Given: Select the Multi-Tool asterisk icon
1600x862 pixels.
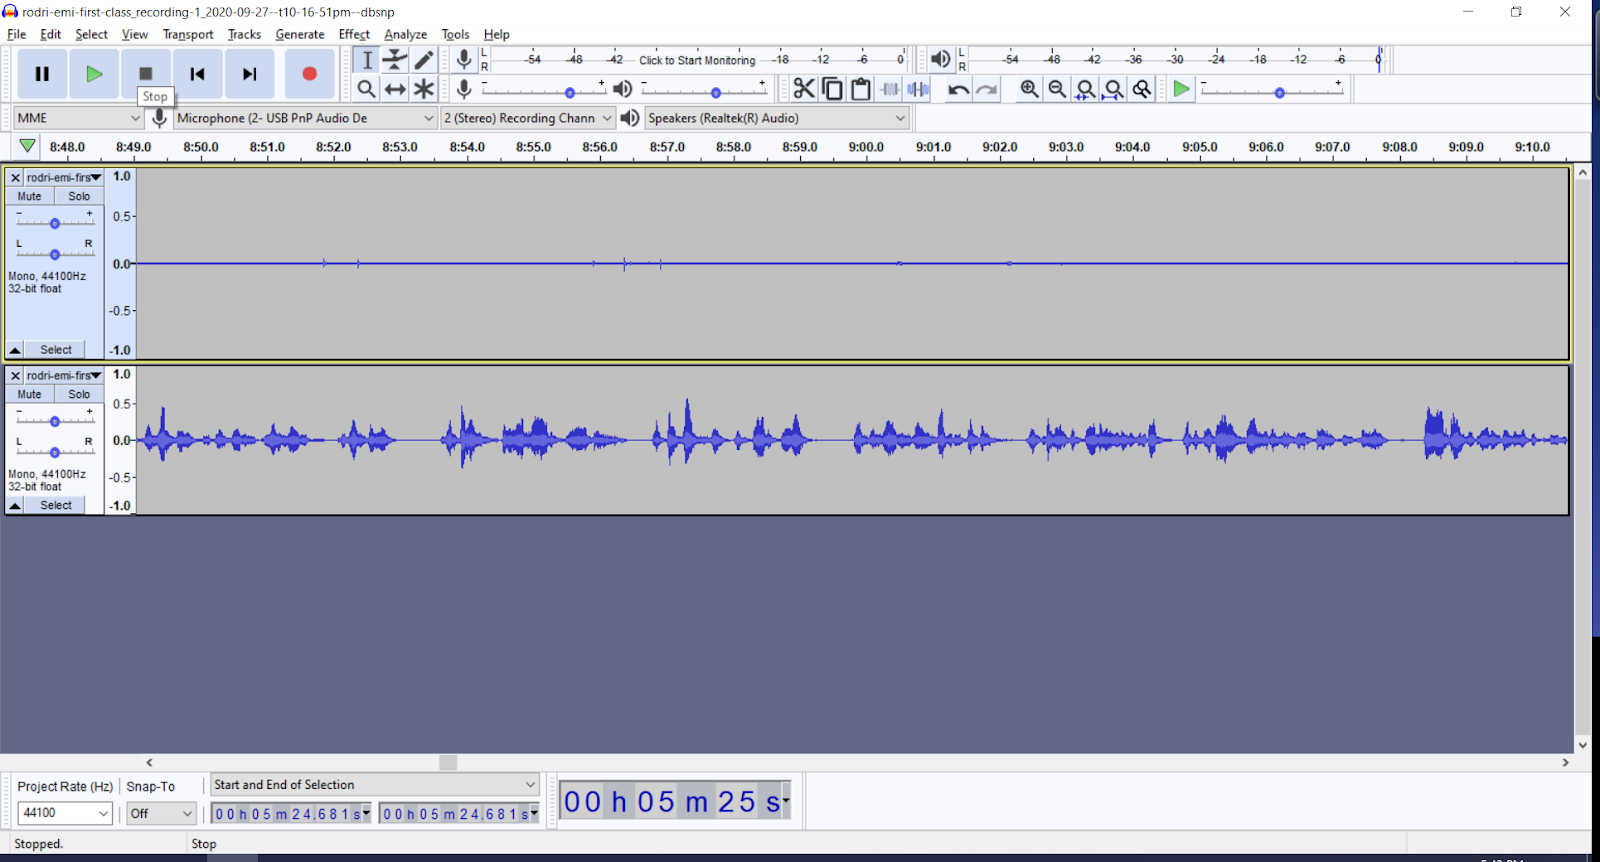Looking at the screenshot, I should point(424,89).
